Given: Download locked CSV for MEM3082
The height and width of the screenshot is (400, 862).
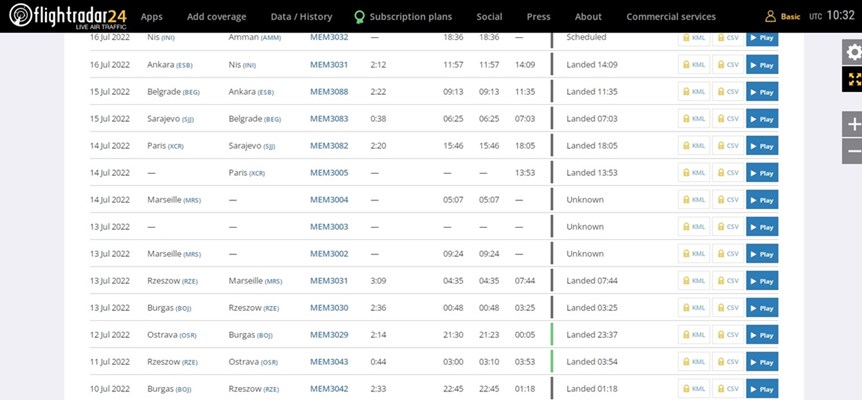Looking at the screenshot, I should tap(728, 146).
